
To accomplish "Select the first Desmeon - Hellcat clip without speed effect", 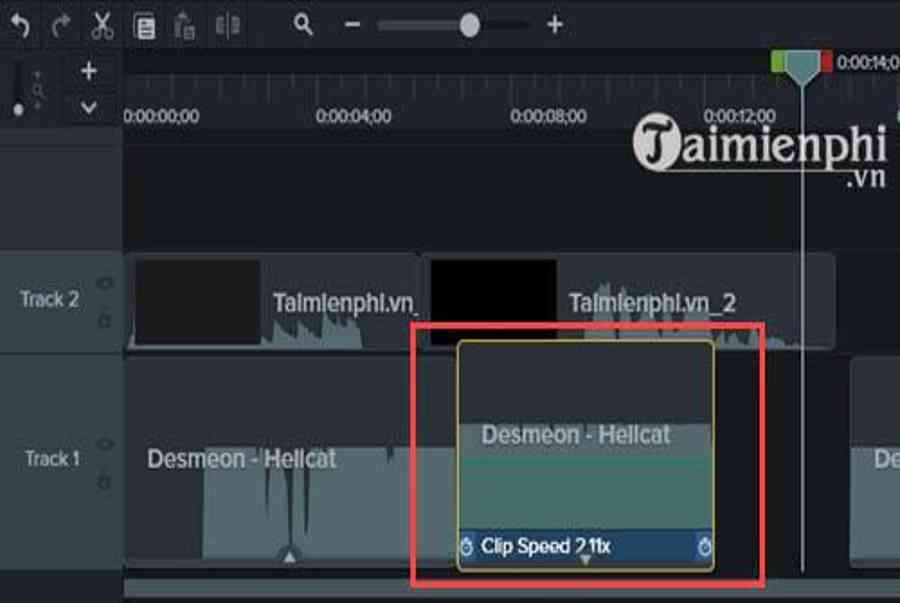I will (x=289, y=460).
